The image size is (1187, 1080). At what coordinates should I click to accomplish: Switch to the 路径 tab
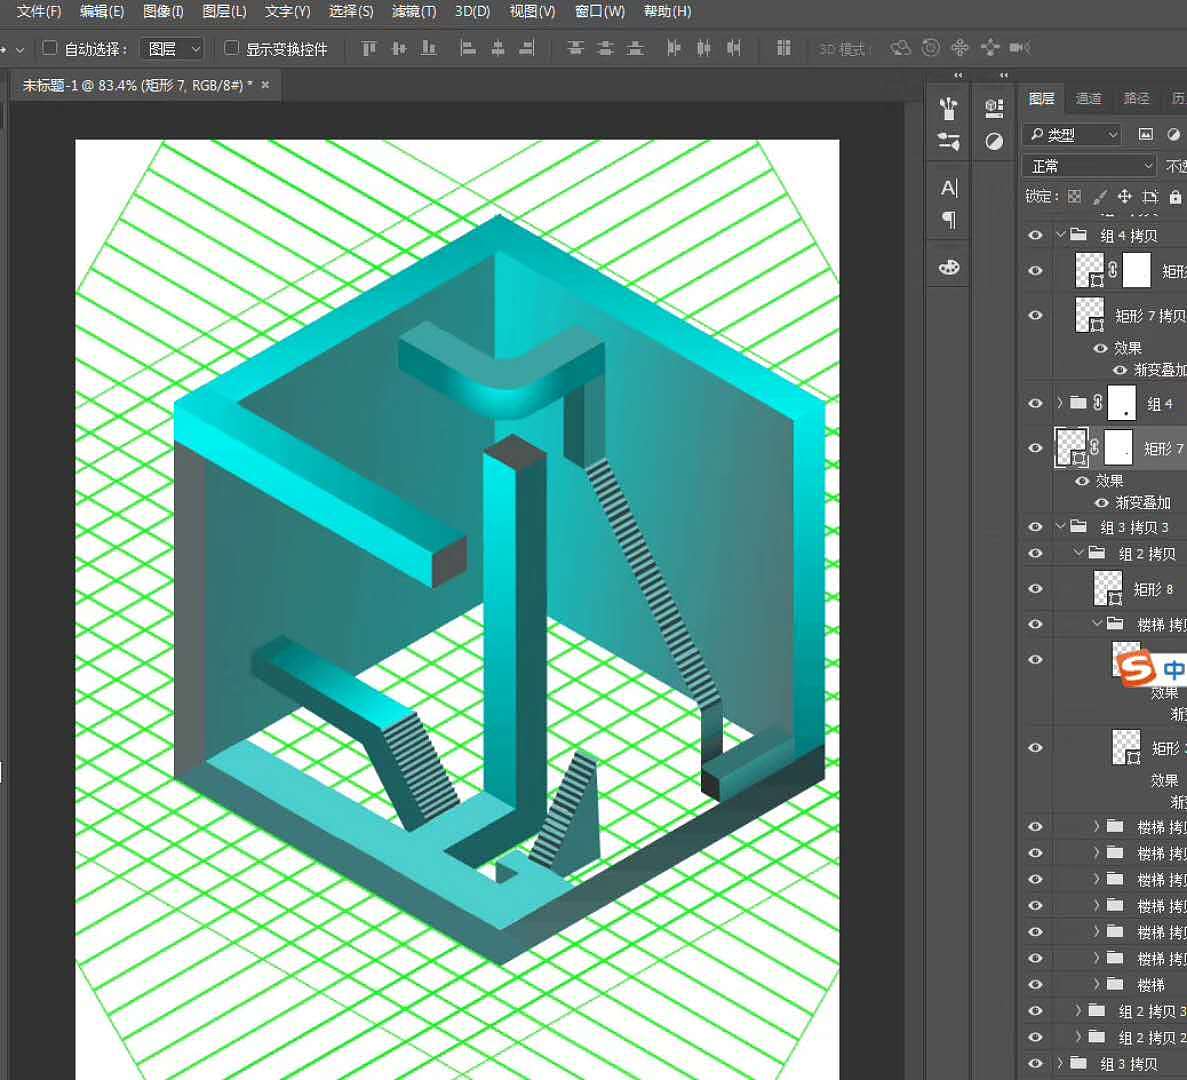(1136, 98)
